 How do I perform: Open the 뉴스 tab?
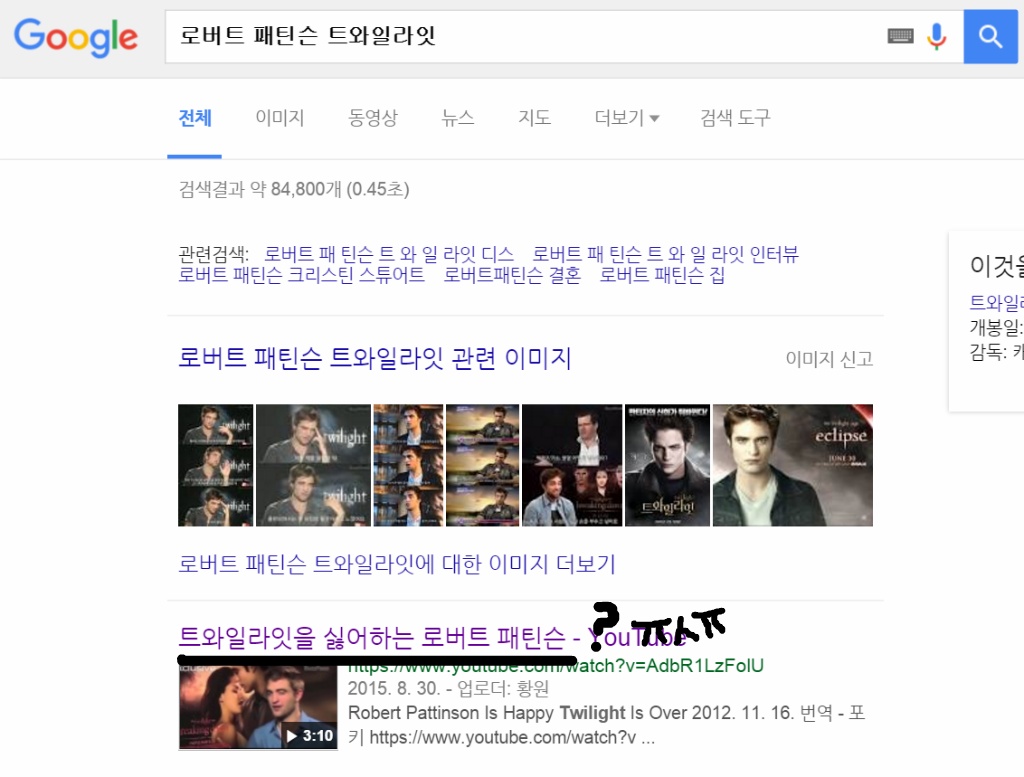point(457,118)
